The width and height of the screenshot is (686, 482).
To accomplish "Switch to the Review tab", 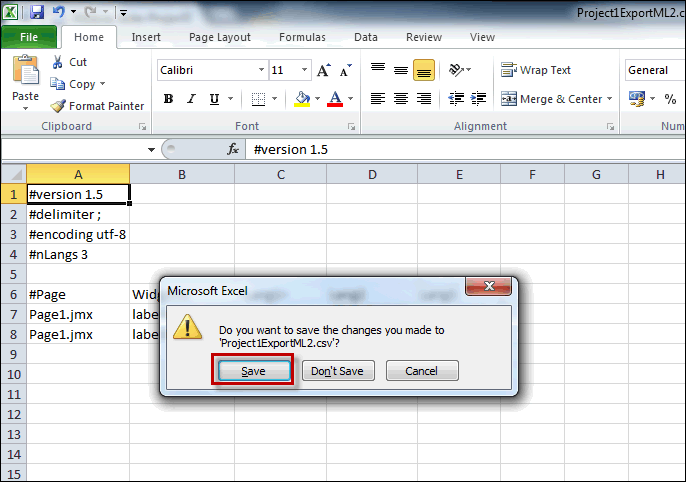I will (424, 37).
